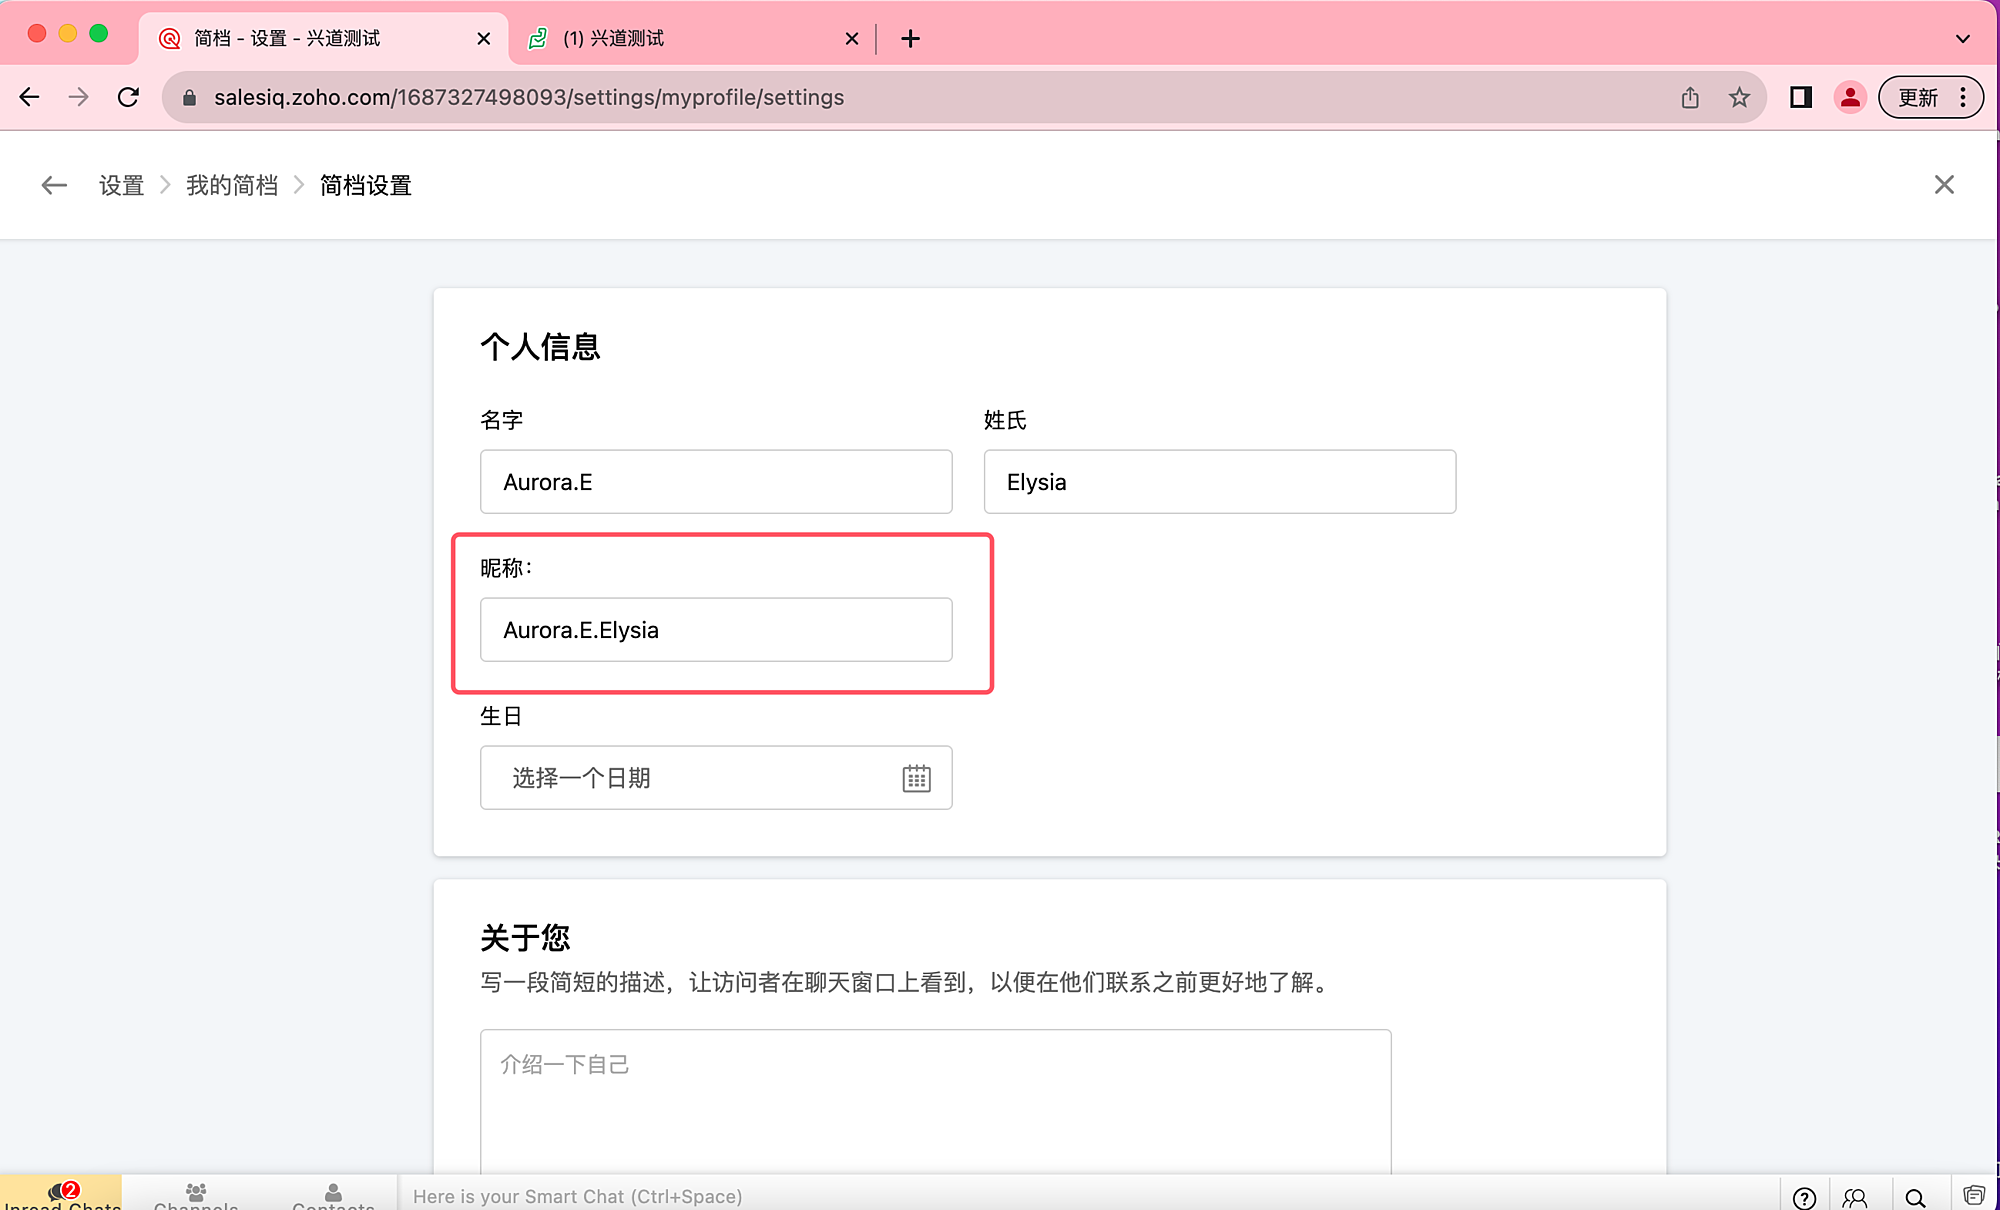Open a new browser tab

click(x=910, y=39)
